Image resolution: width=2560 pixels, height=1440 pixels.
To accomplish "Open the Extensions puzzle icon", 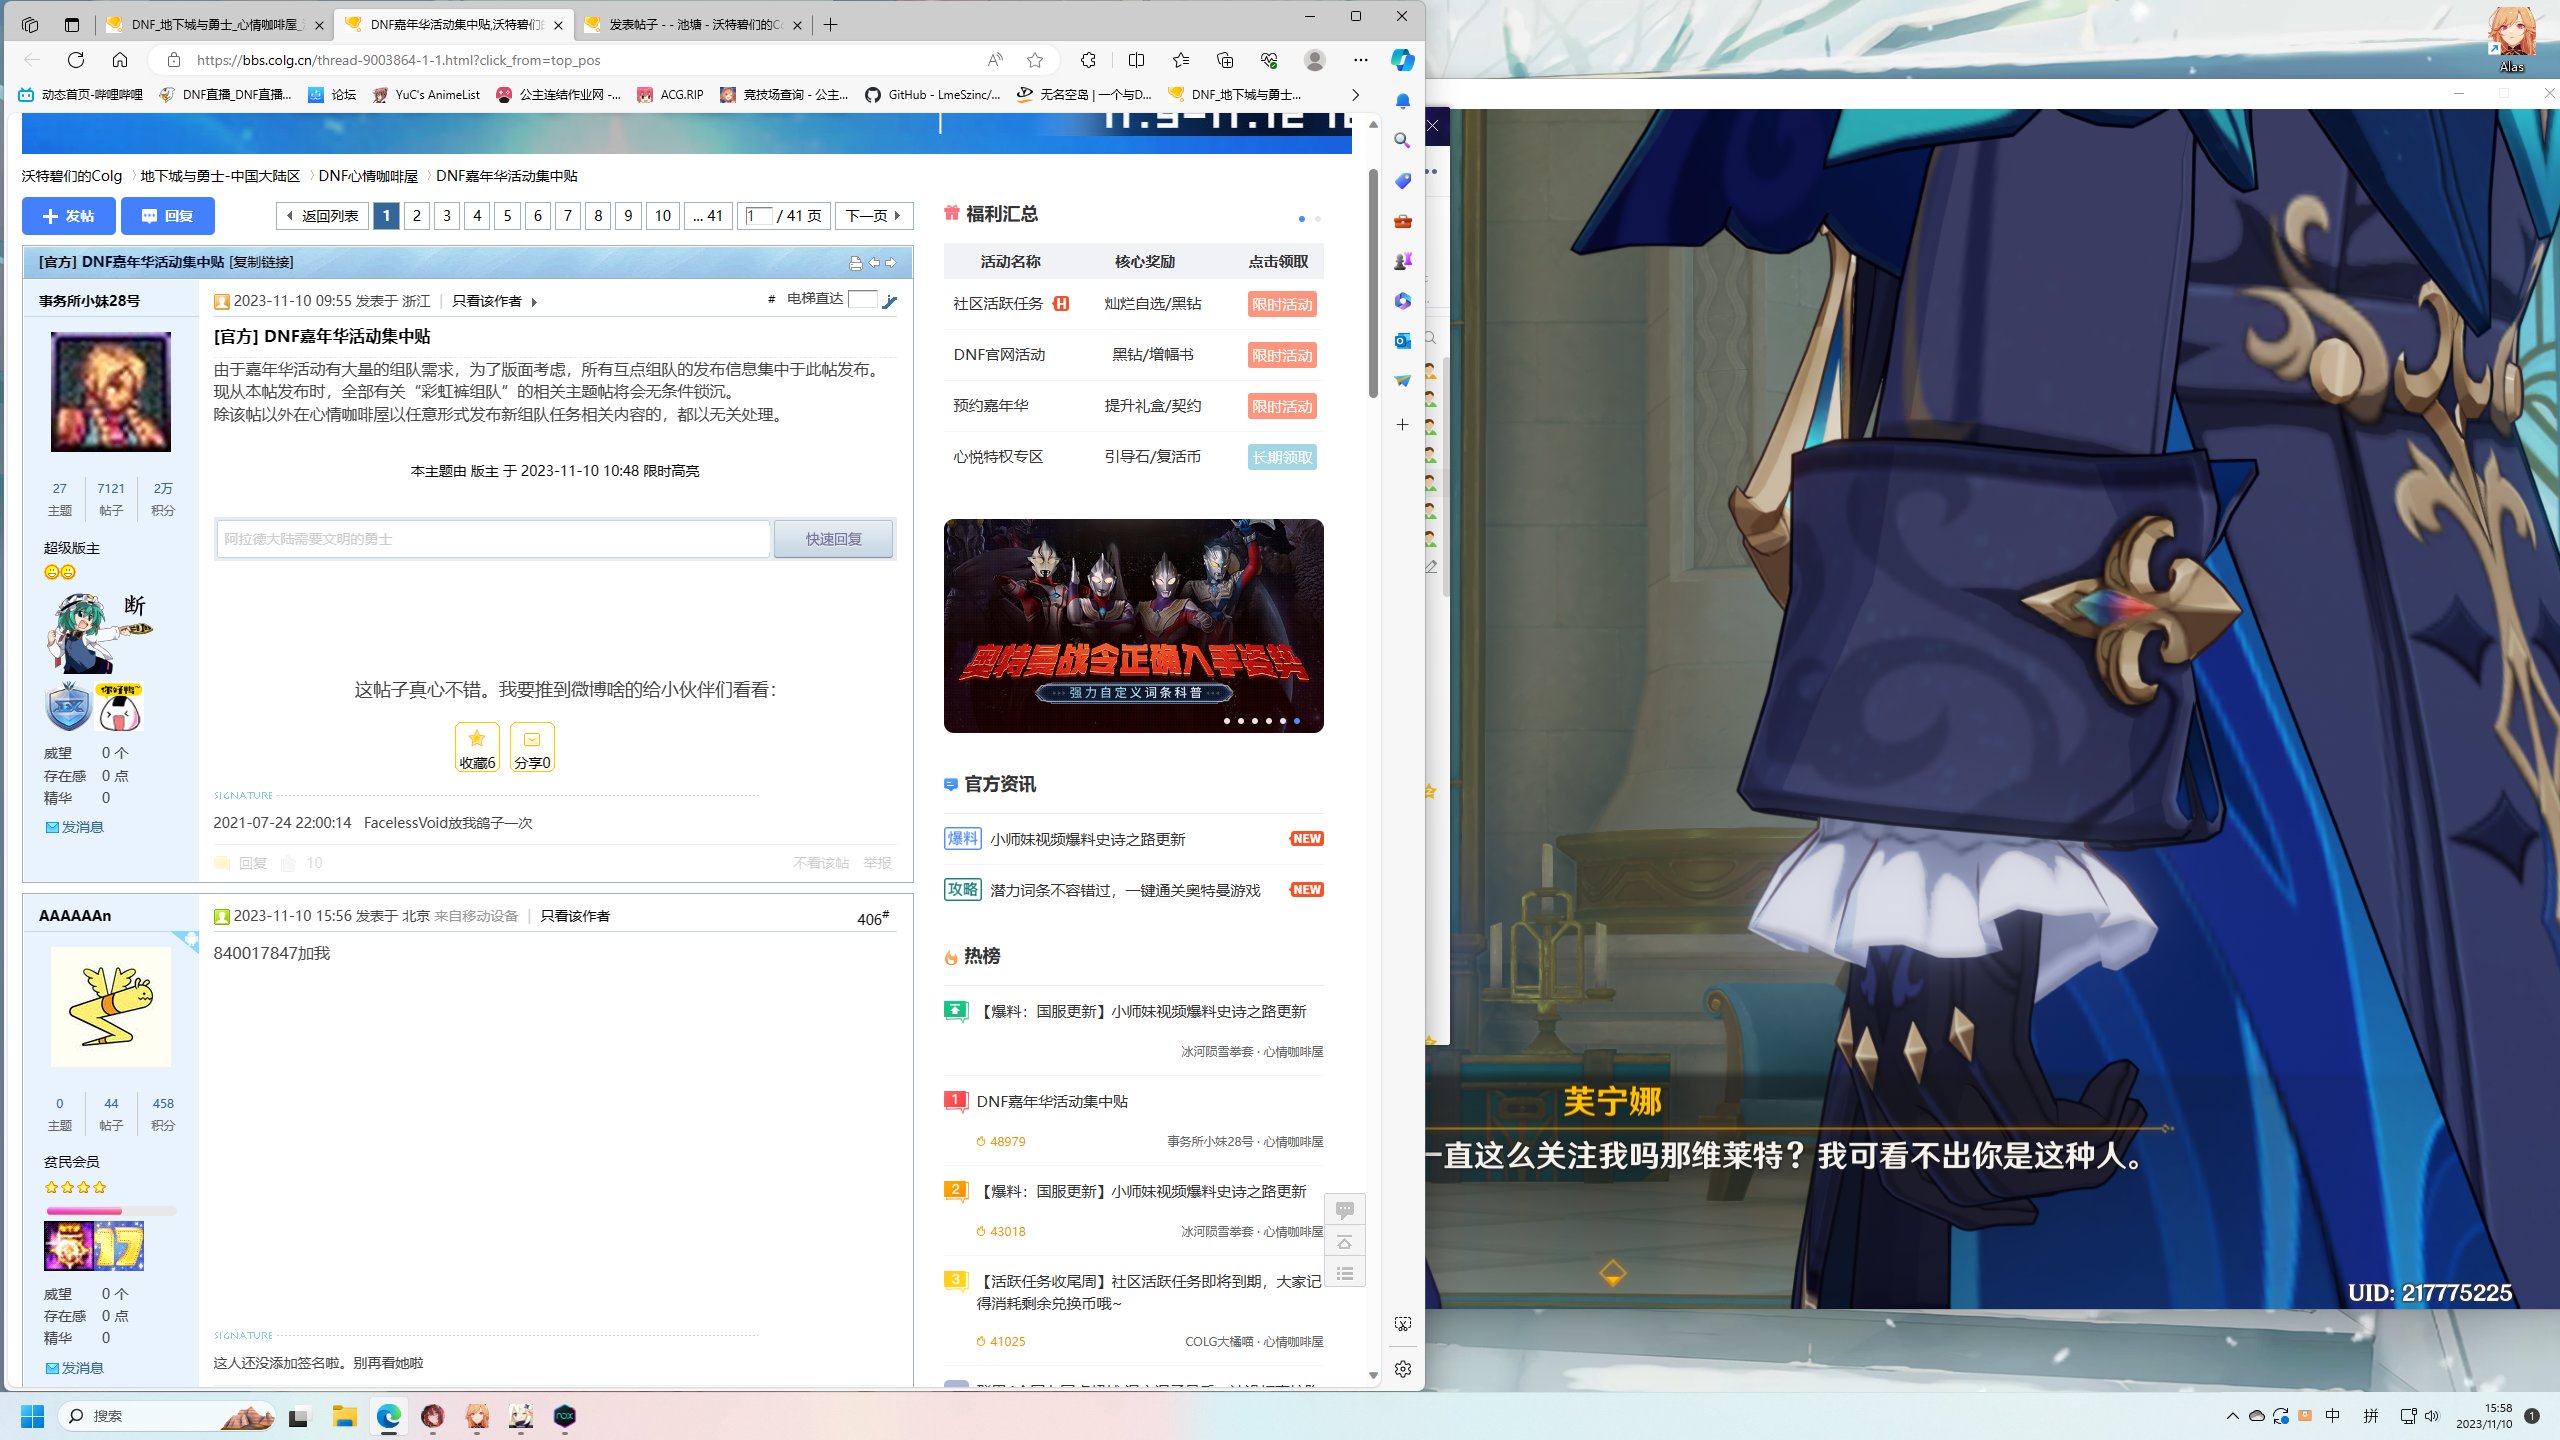I will (1088, 60).
